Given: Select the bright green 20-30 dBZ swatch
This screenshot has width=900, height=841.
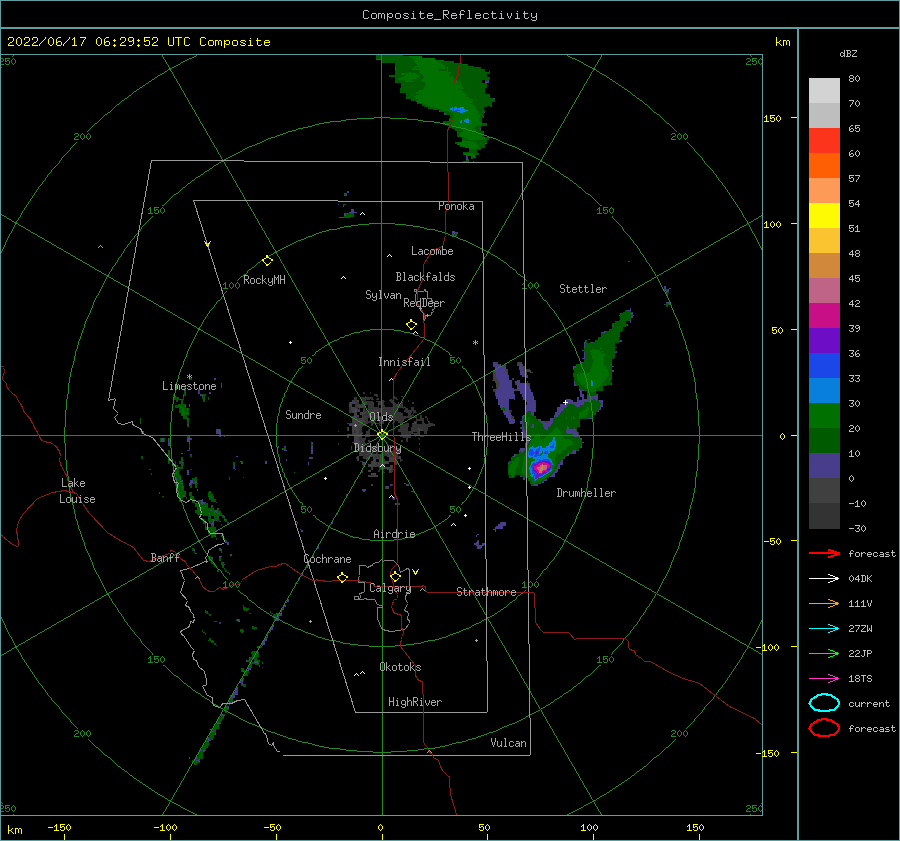Looking at the screenshot, I should coord(824,415).
